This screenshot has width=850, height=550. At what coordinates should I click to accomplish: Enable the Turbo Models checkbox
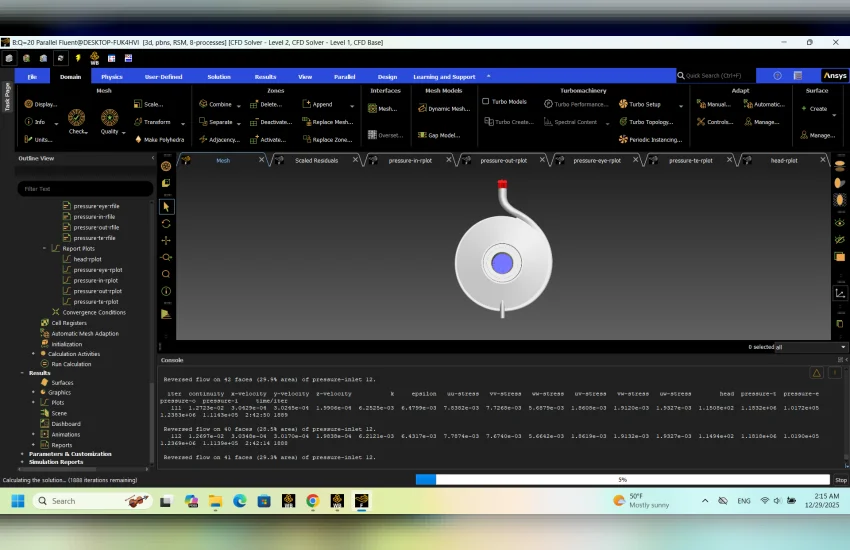click(486, 101)
